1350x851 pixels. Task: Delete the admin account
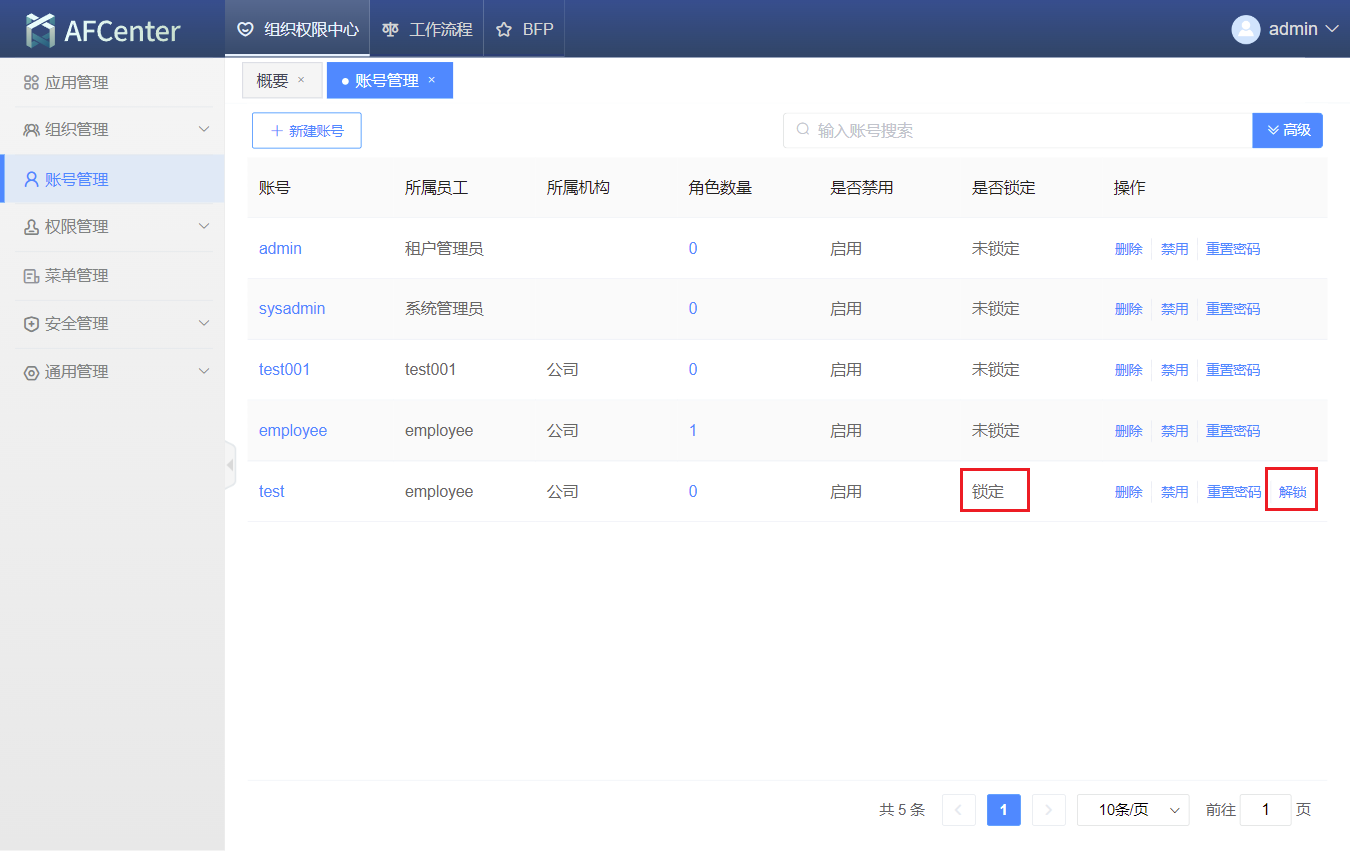(x=1128, y=249)
